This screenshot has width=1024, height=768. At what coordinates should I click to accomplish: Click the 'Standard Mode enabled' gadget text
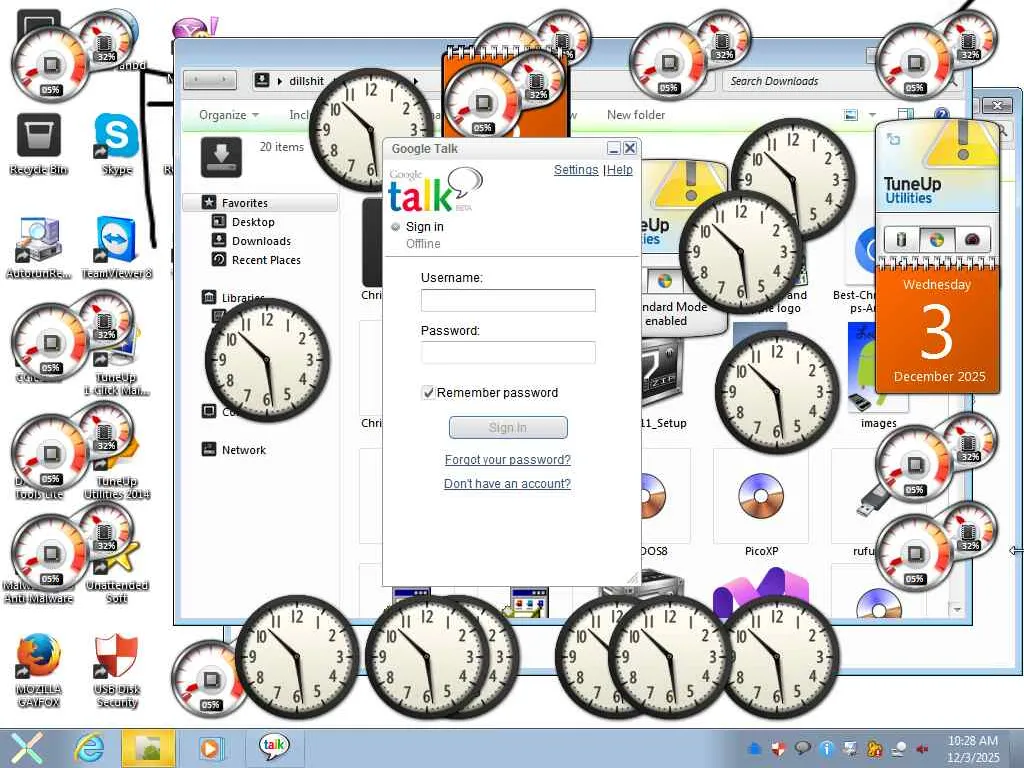click(x=674, y=314)
